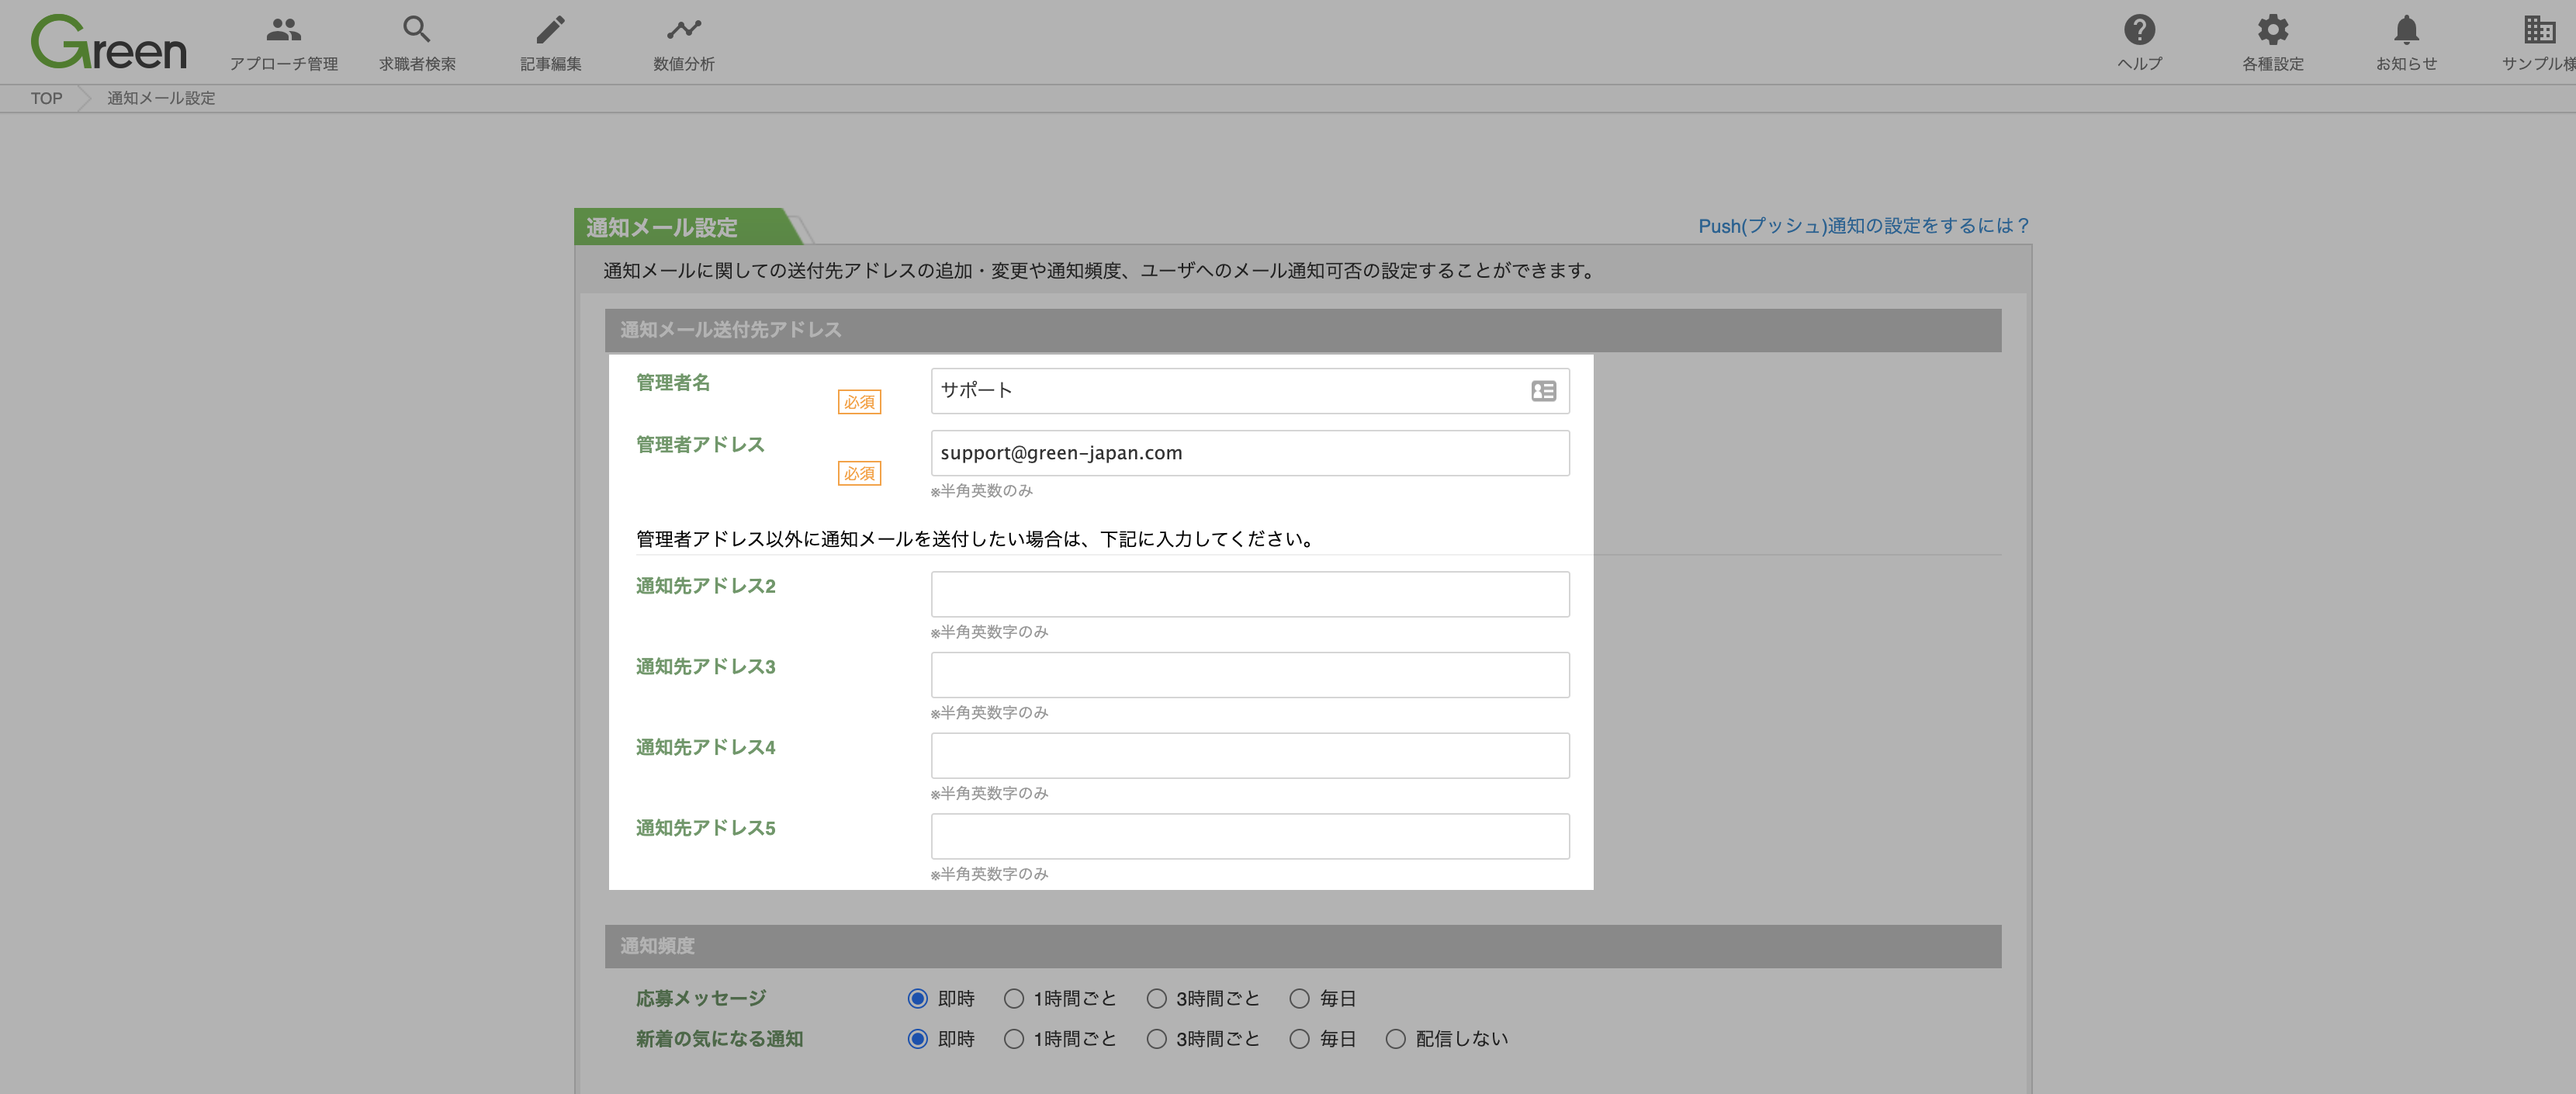This screenshot has width=2576, height=1094.
Task: Select 配信しない for 新着の気になる通知
Action: click(x=1395, y=1039)
